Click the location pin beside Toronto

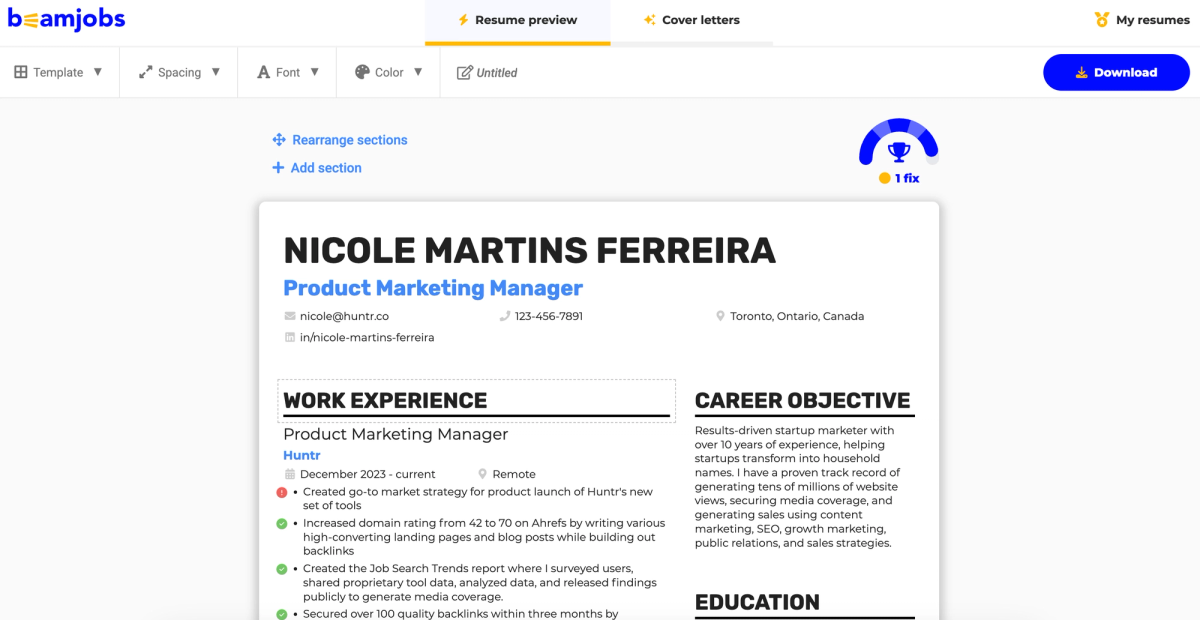pos(720,316)
